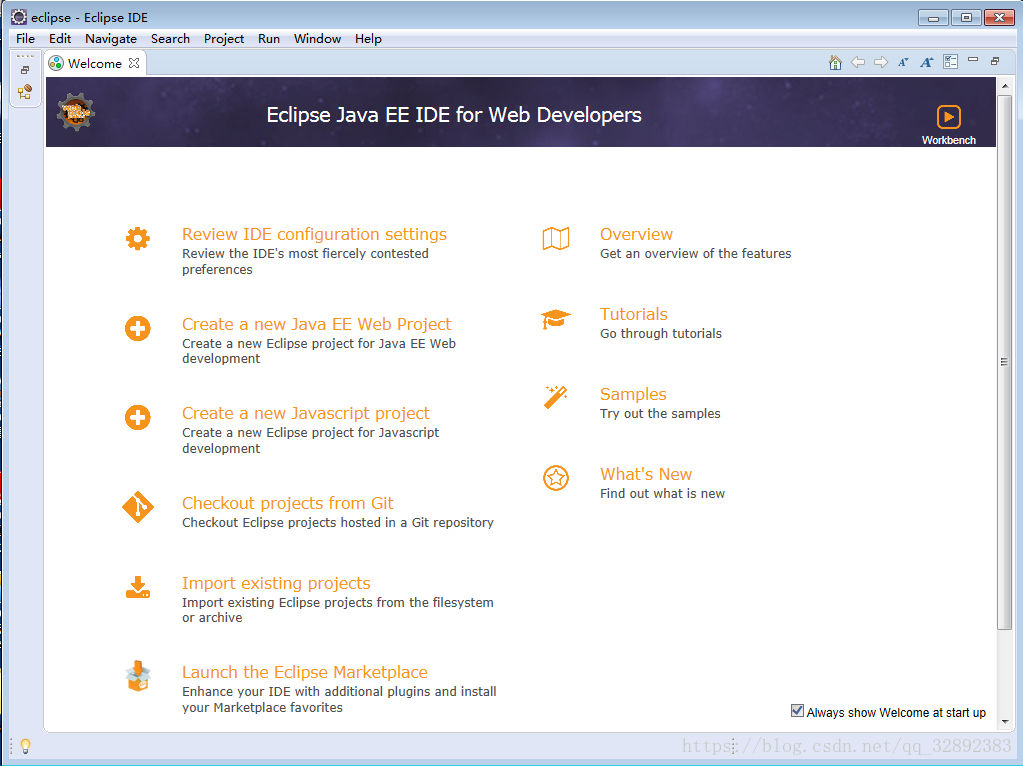Image resolution: width=1023 pixels, height=766 pixels.
Task: Click the scrollbar down arrow
Action: [1004, 722]
